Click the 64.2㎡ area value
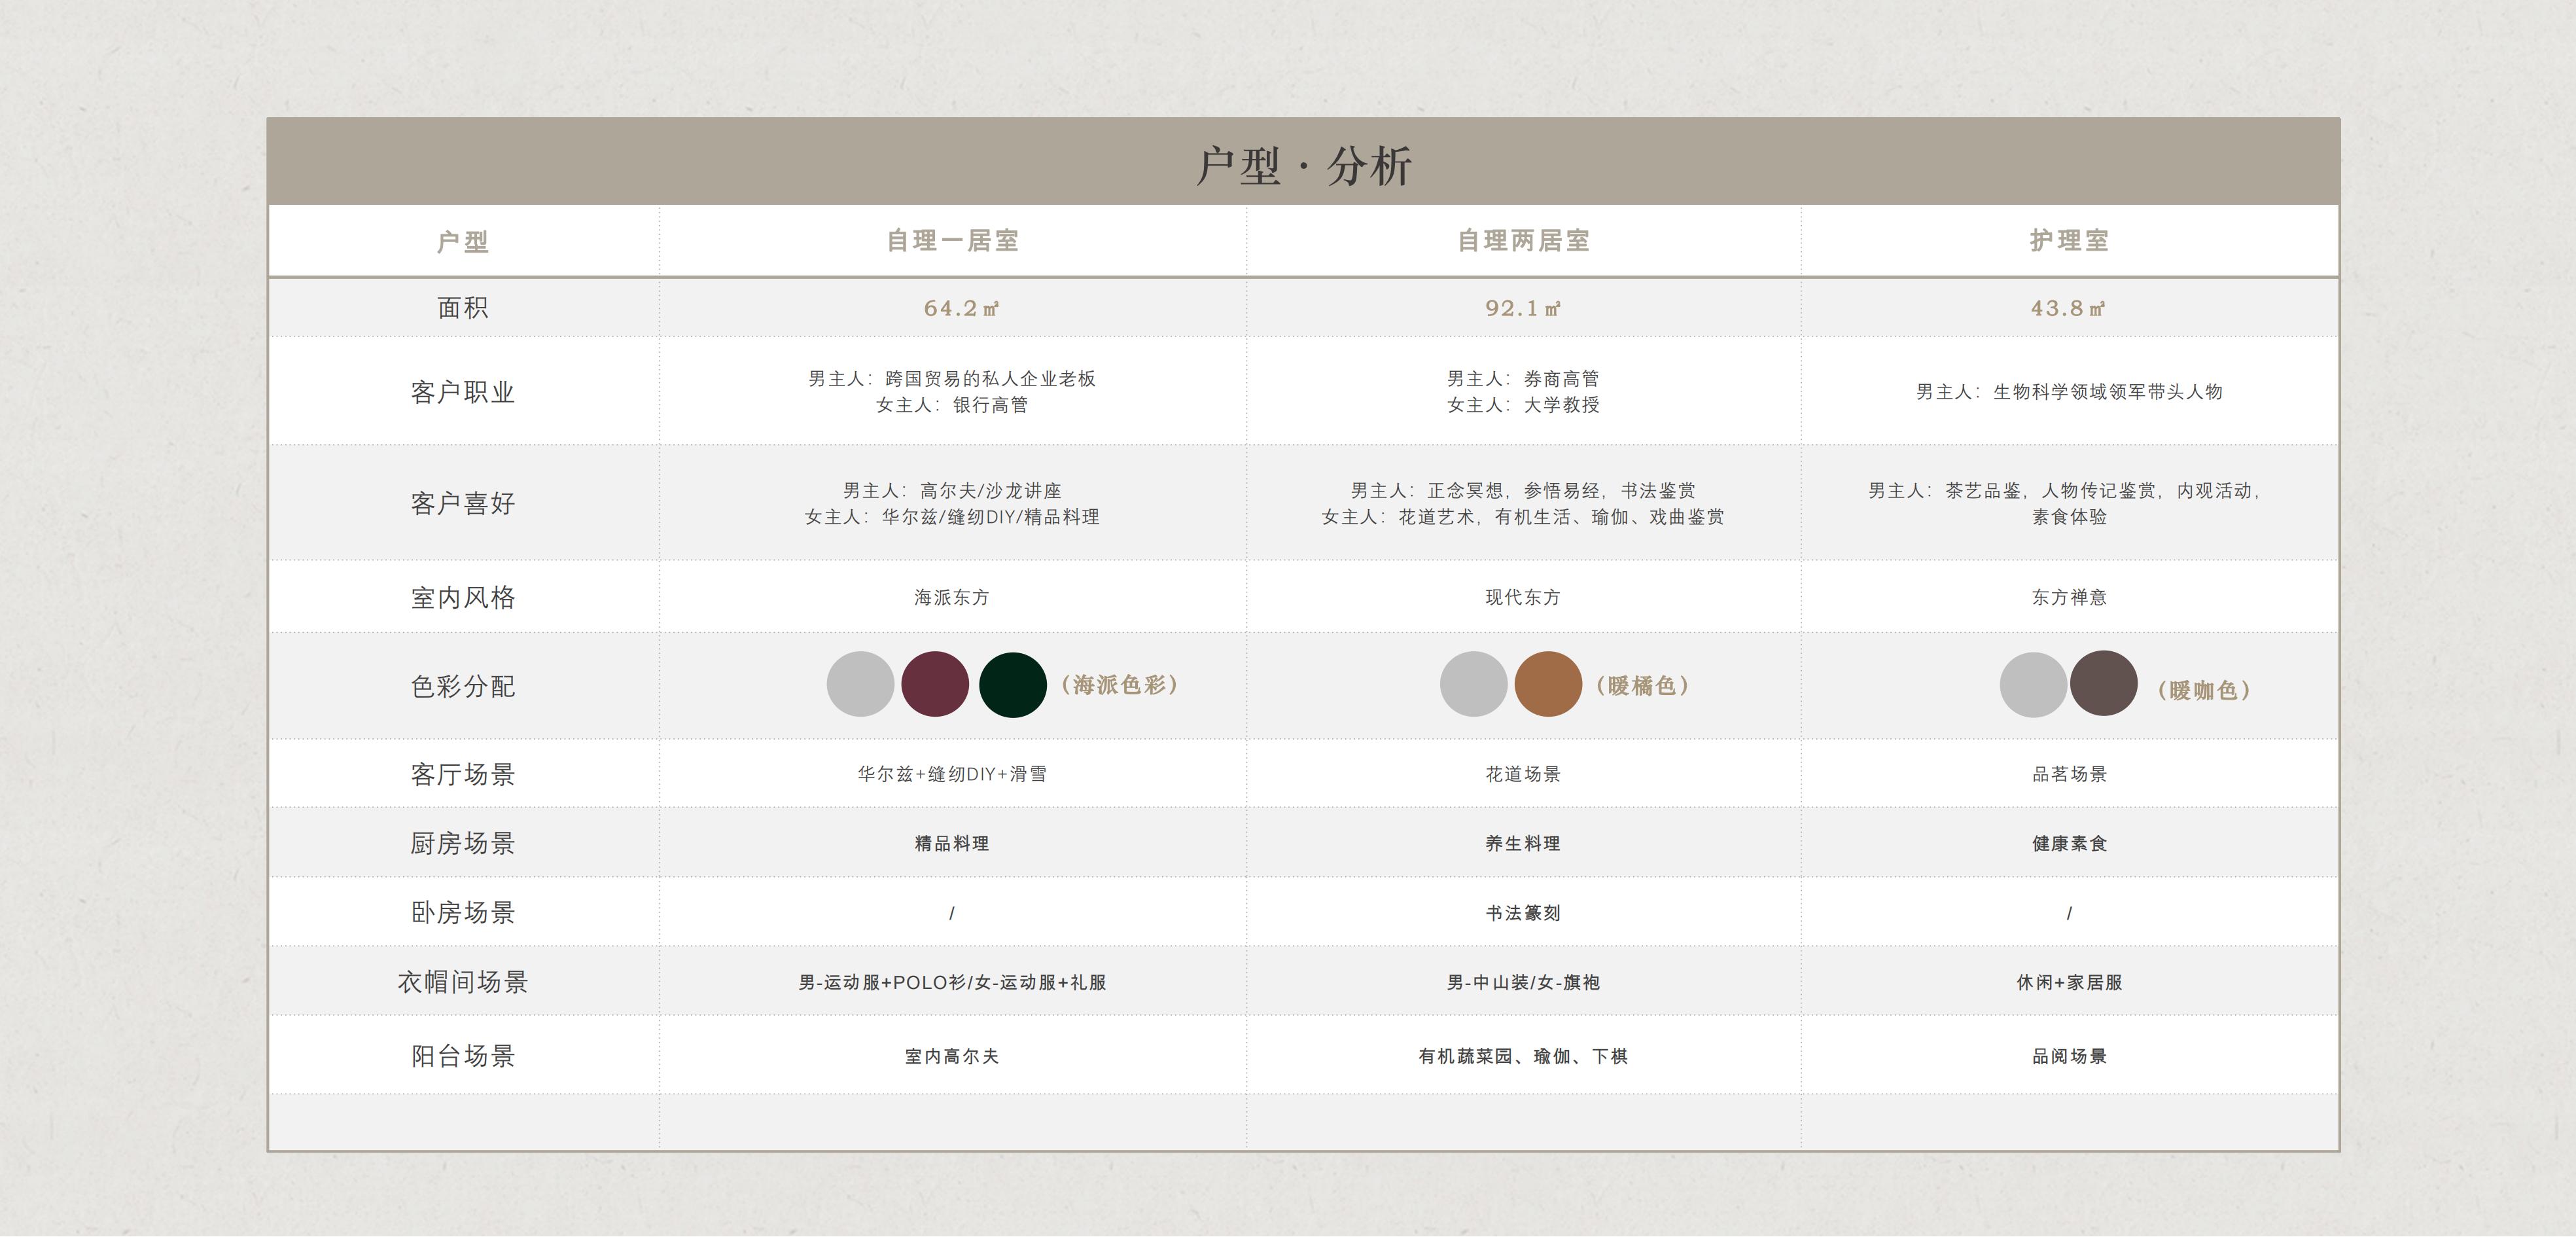 960,308
